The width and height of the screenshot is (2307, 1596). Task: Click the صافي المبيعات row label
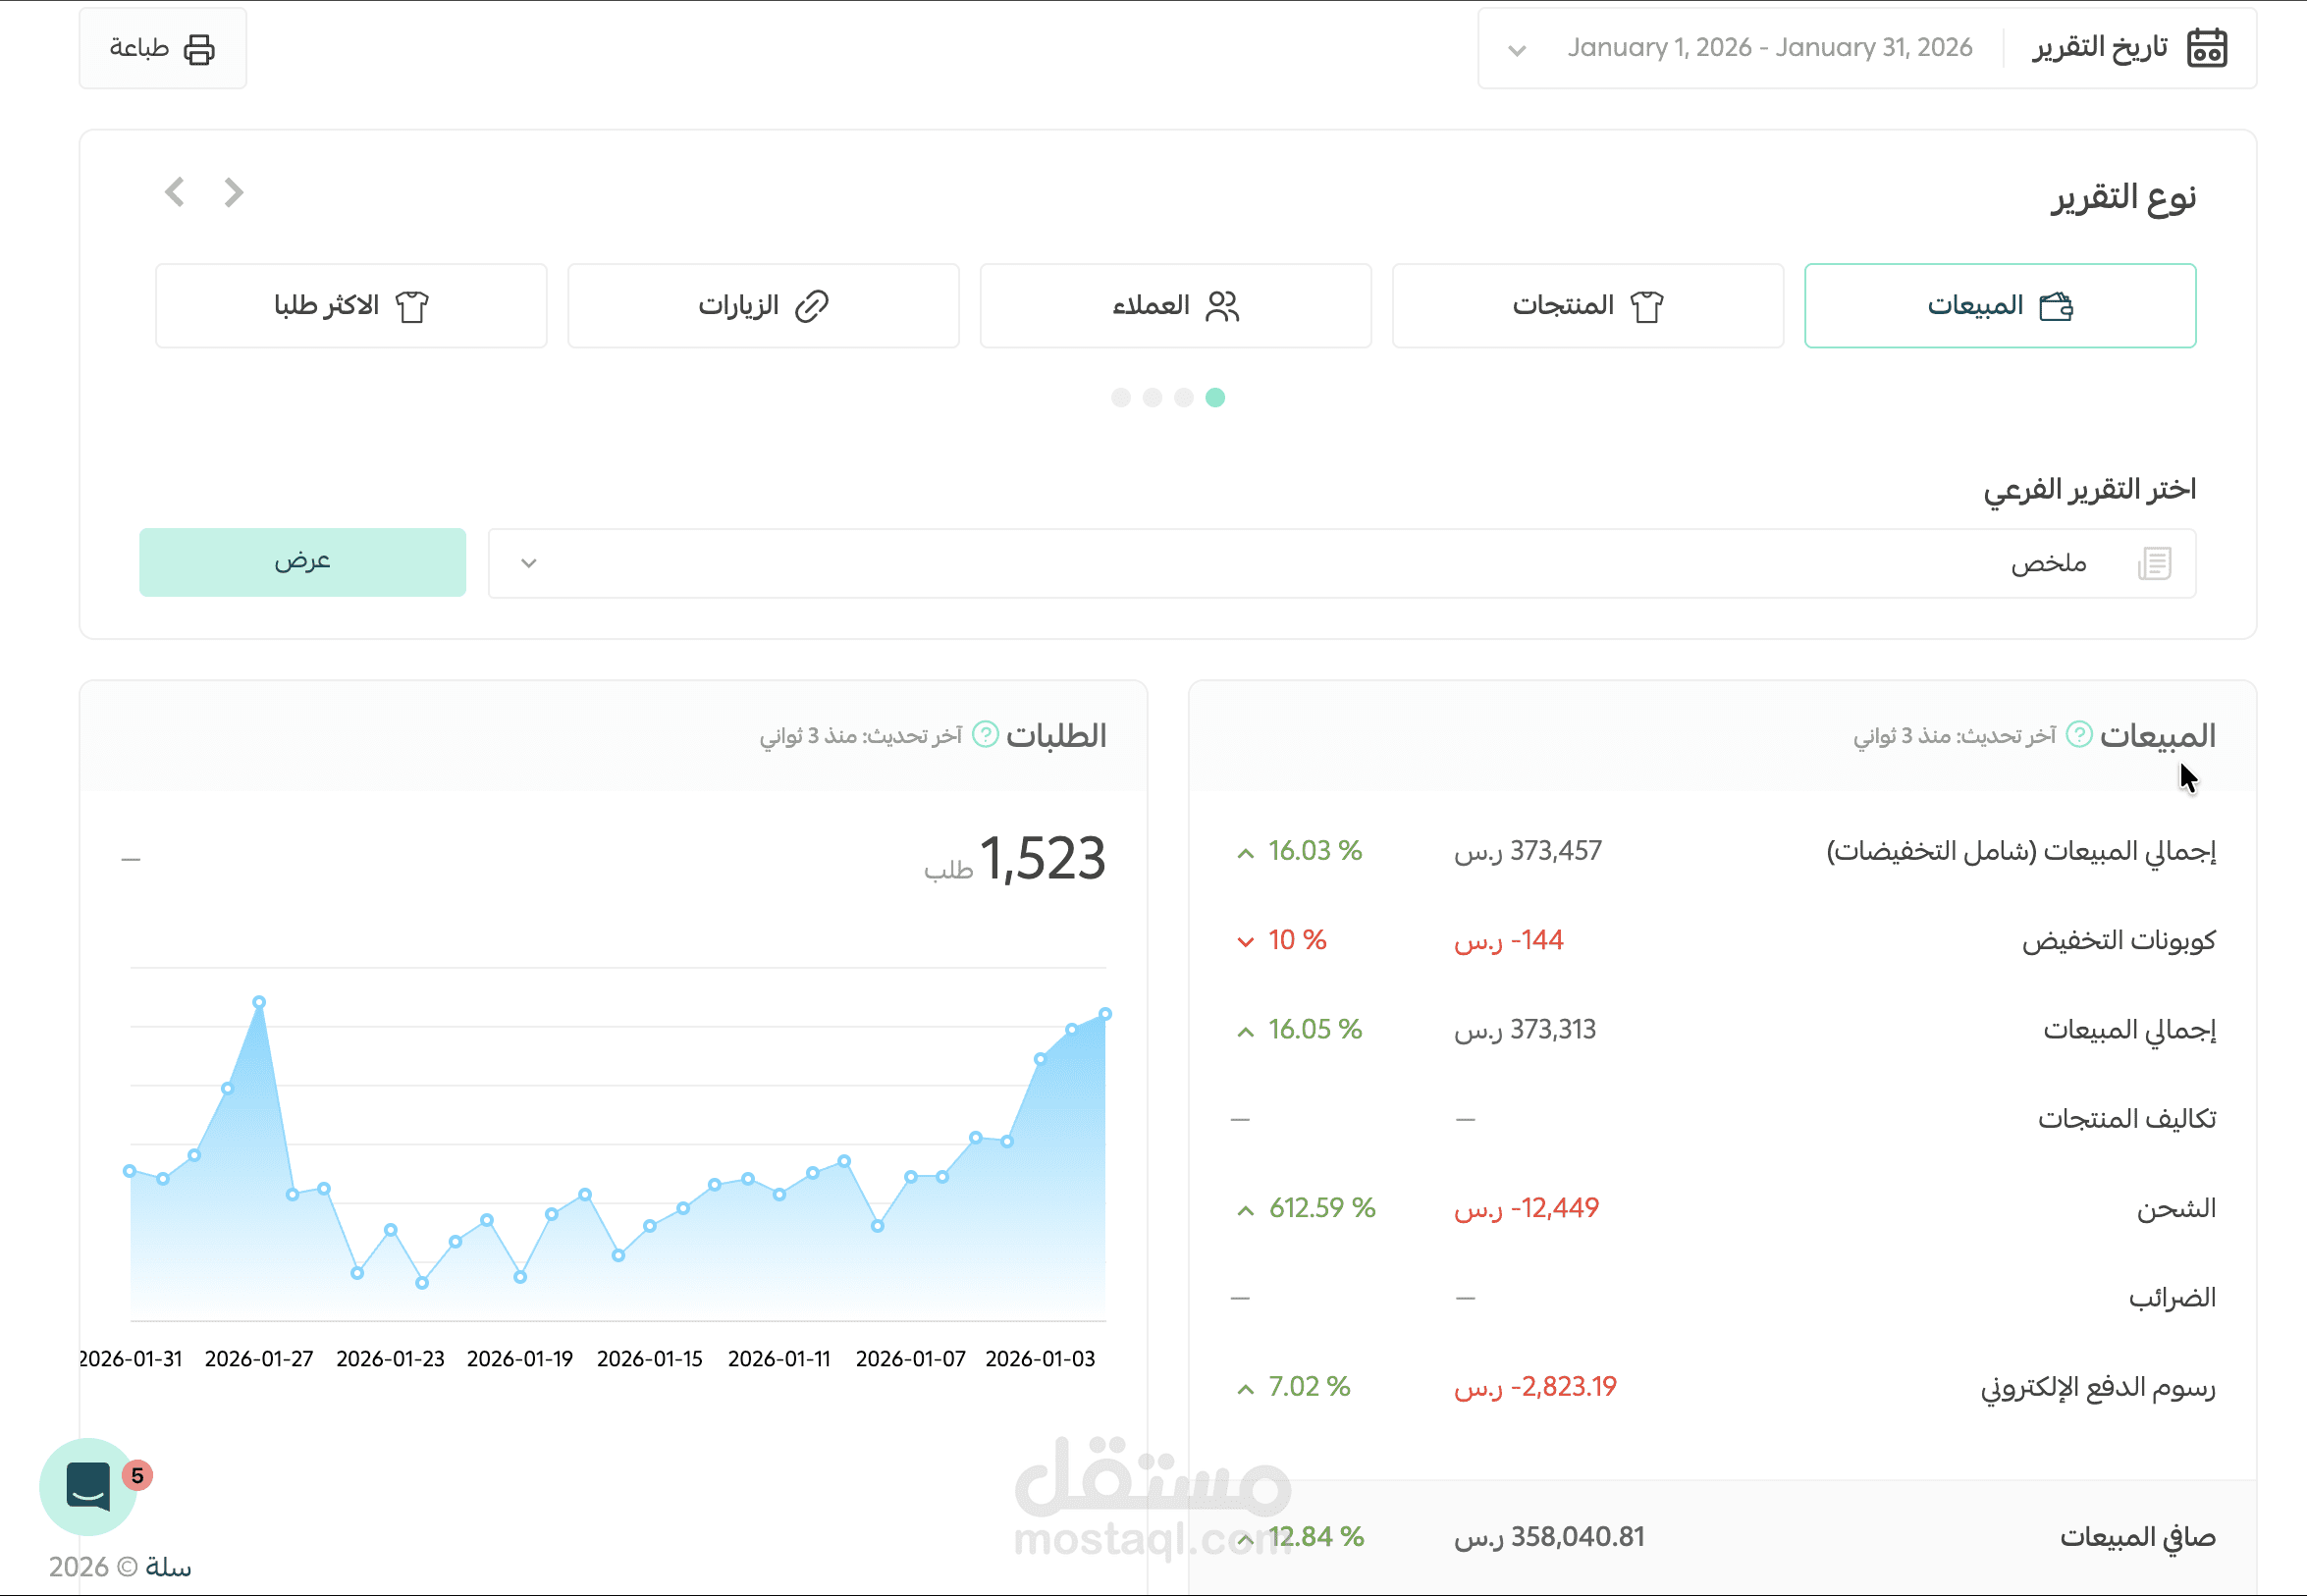(2137, 1538)
